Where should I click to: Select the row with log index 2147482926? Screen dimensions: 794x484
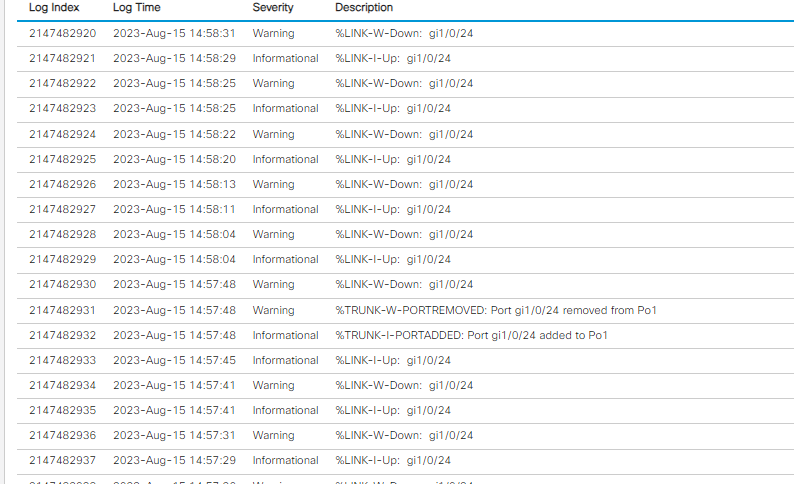(x=62, y=184)
